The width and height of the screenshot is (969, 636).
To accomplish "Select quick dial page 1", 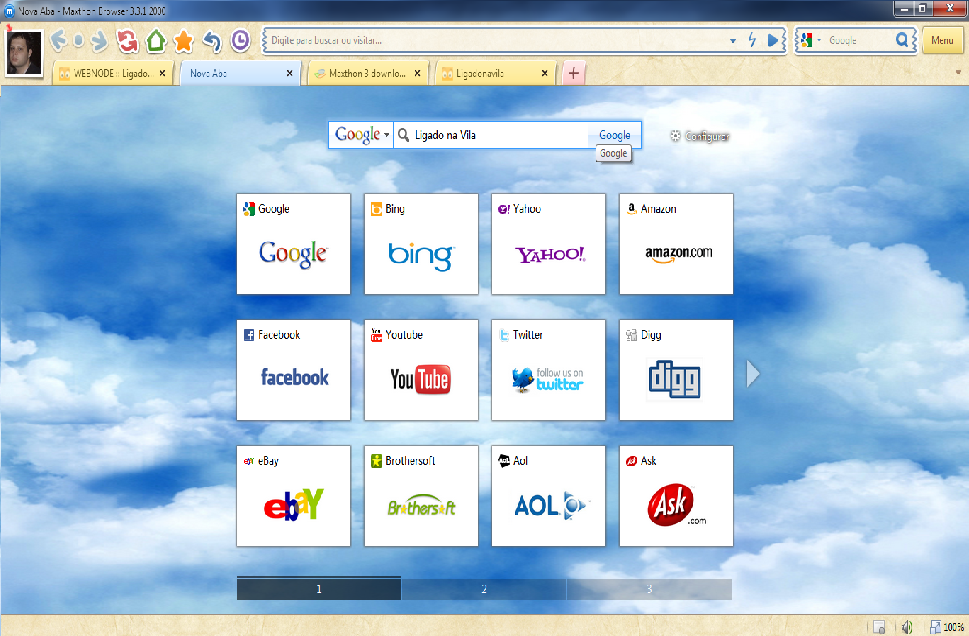I will pyautogui.click(x=319, y=588).
